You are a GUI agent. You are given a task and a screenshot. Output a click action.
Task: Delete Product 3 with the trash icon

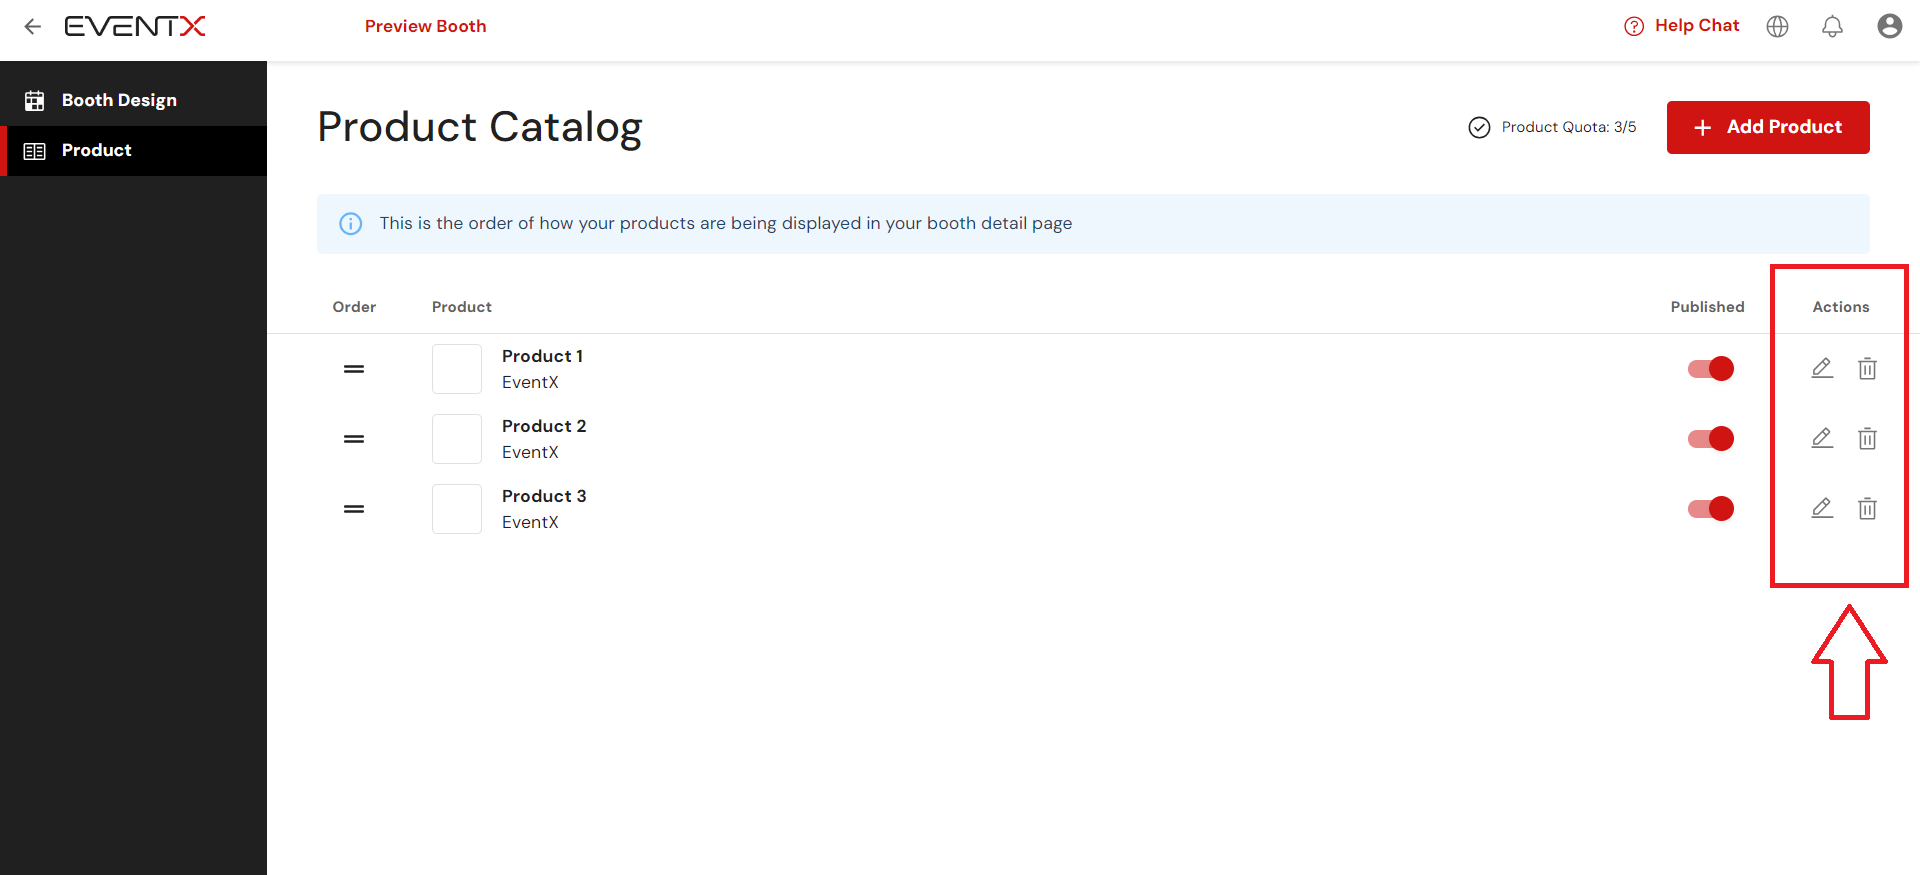coord(1867,508)
